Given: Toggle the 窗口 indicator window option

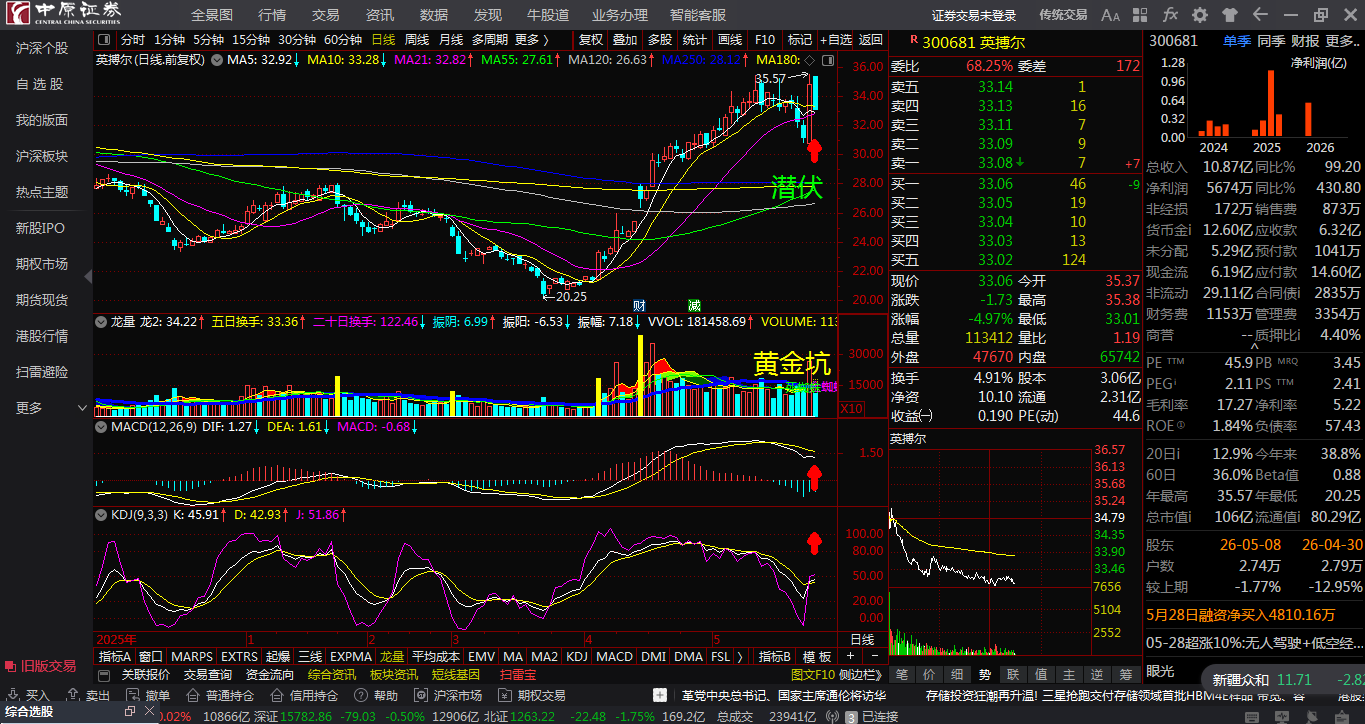Looking at the screenshot, I should click(x=151, y=657).
